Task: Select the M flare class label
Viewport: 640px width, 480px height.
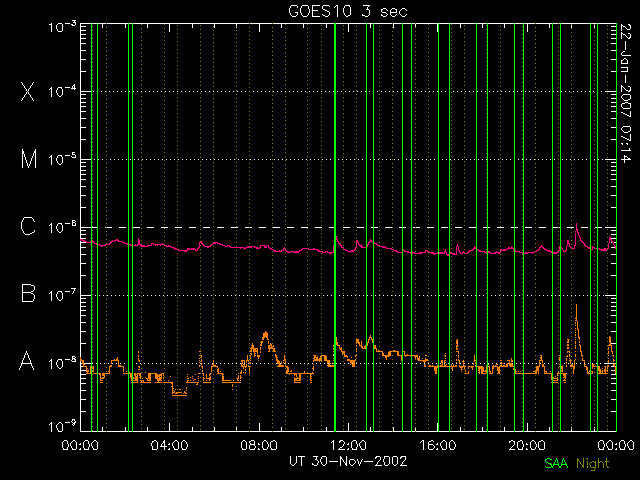Action: pos(29,159)
